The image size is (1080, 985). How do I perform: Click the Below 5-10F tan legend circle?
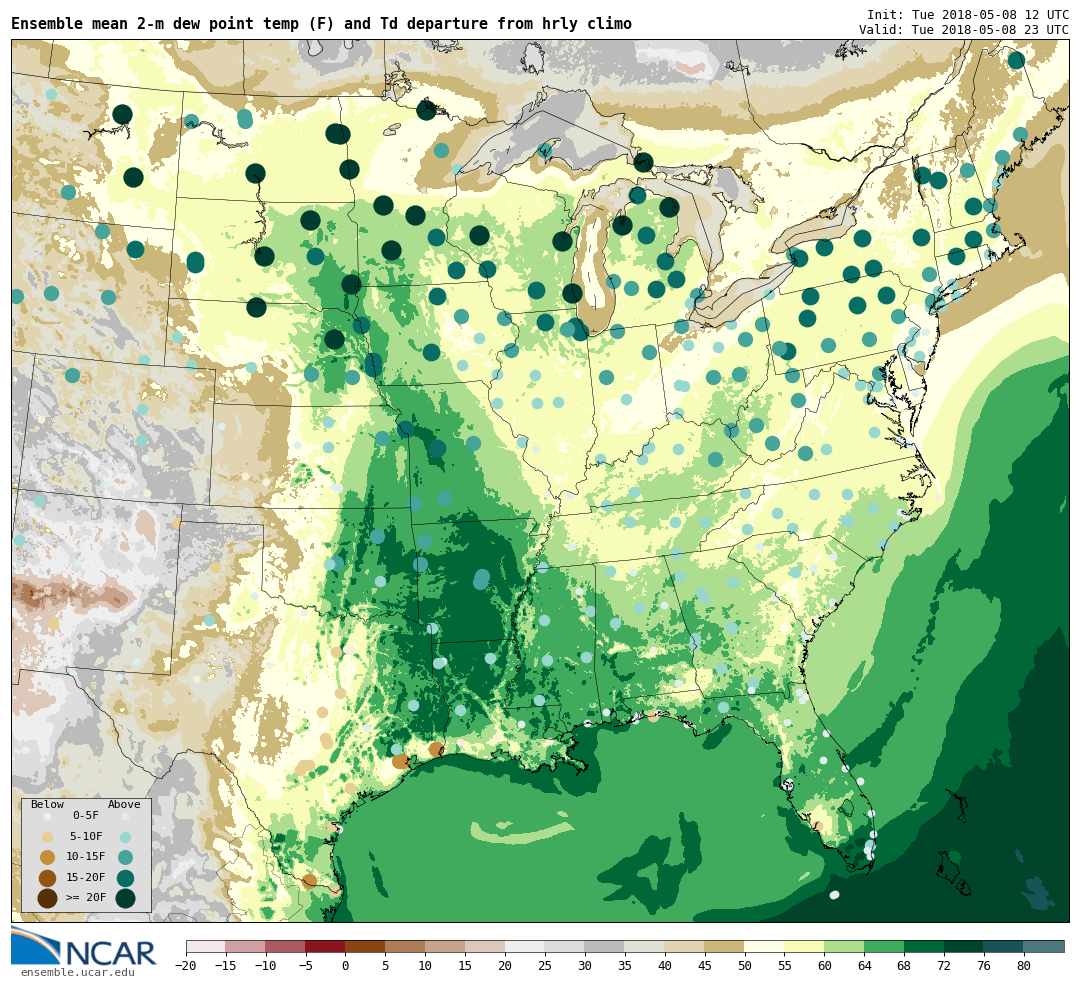click(48, 837)
